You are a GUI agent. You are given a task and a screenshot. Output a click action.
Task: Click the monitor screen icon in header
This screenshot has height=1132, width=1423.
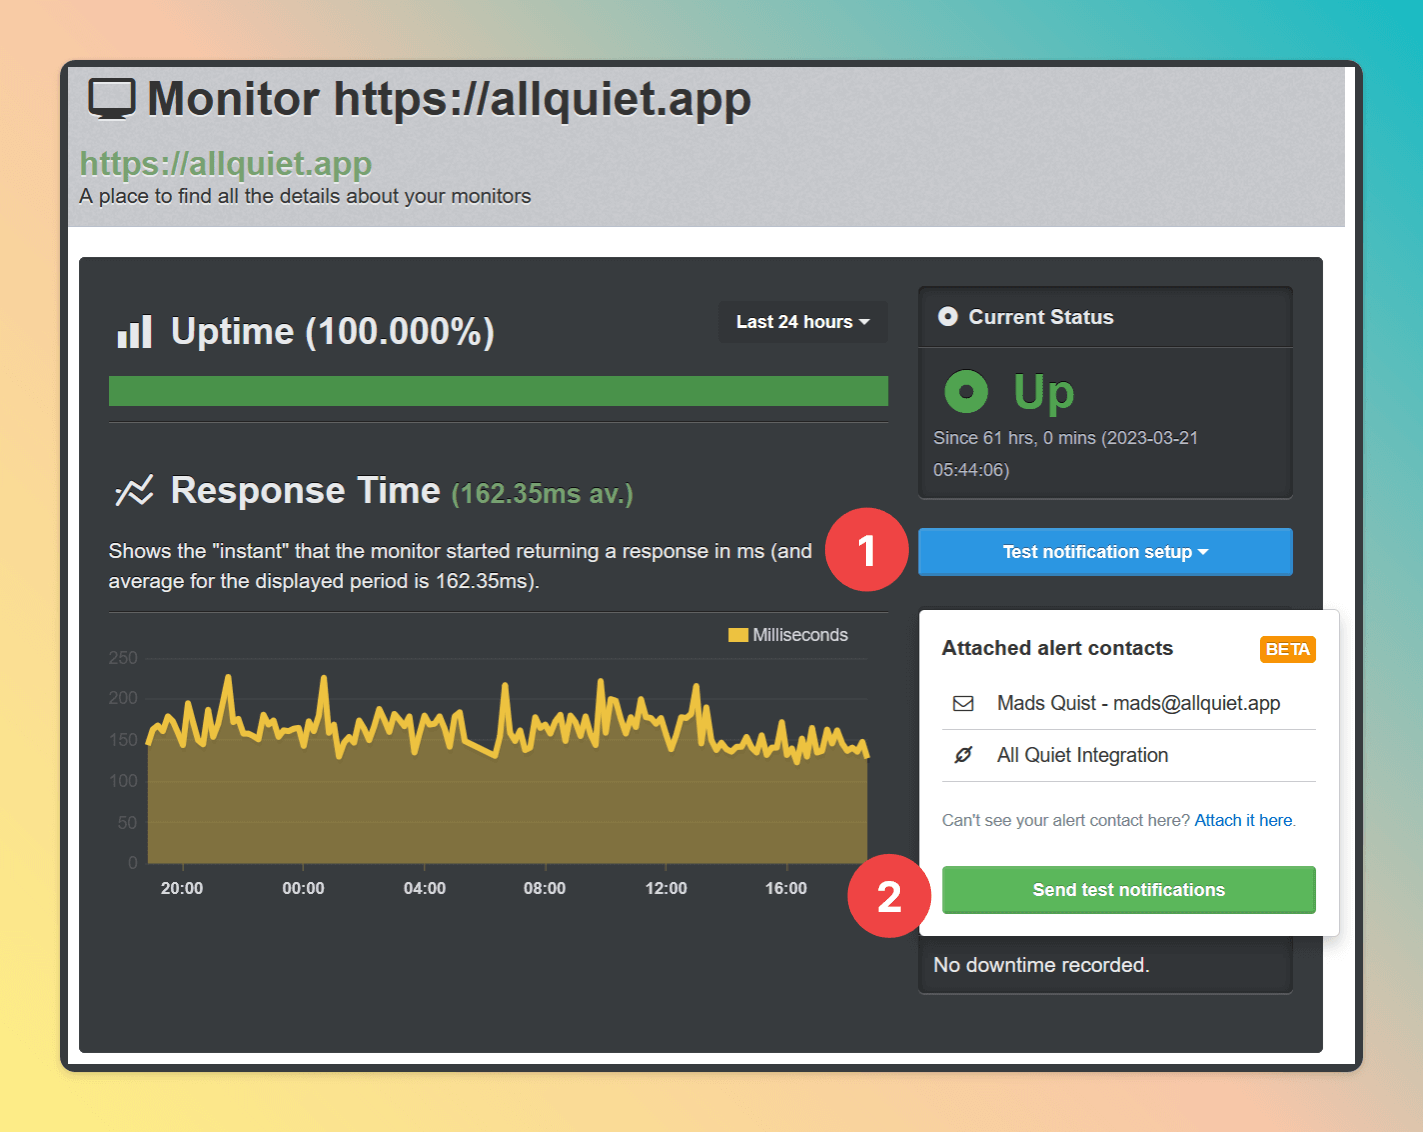coord(111,99)
